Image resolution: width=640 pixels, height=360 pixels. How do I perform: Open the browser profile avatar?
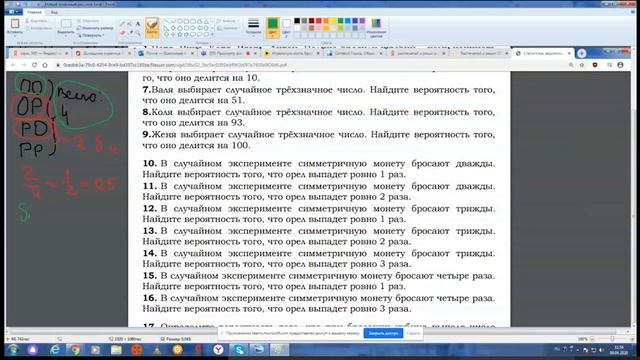[620, 65]
